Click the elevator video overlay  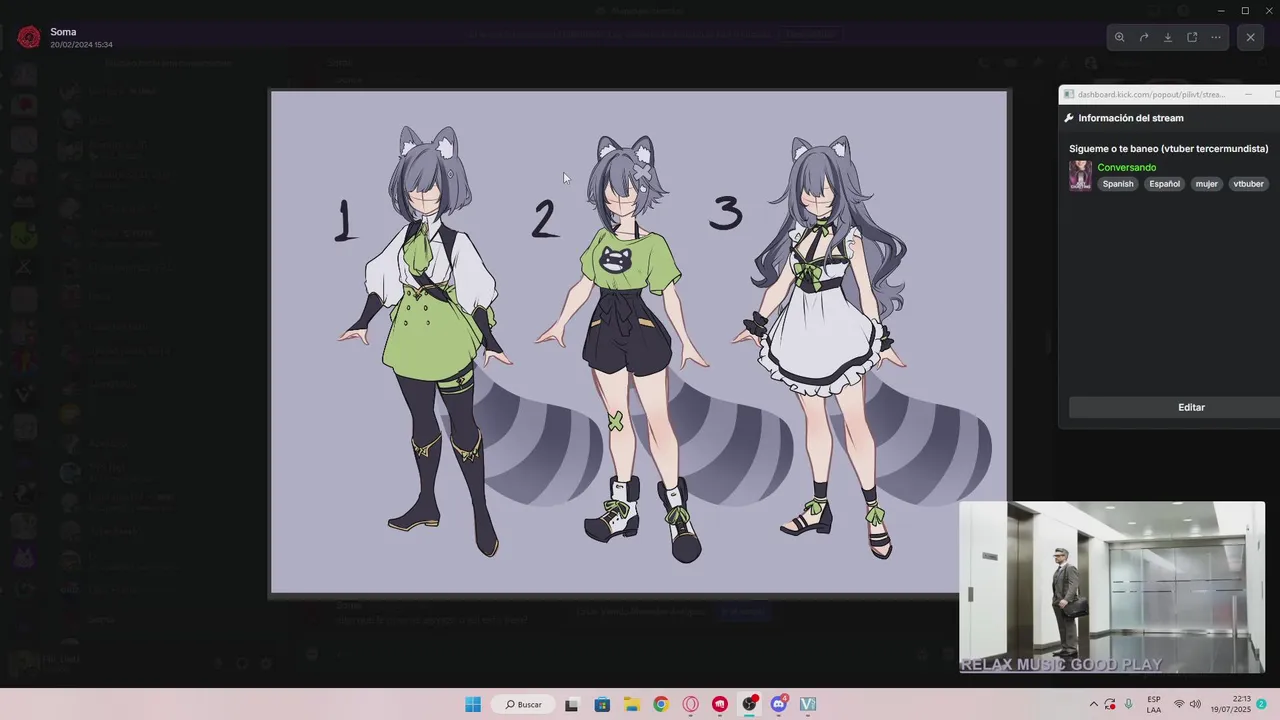coord(1112,587)
